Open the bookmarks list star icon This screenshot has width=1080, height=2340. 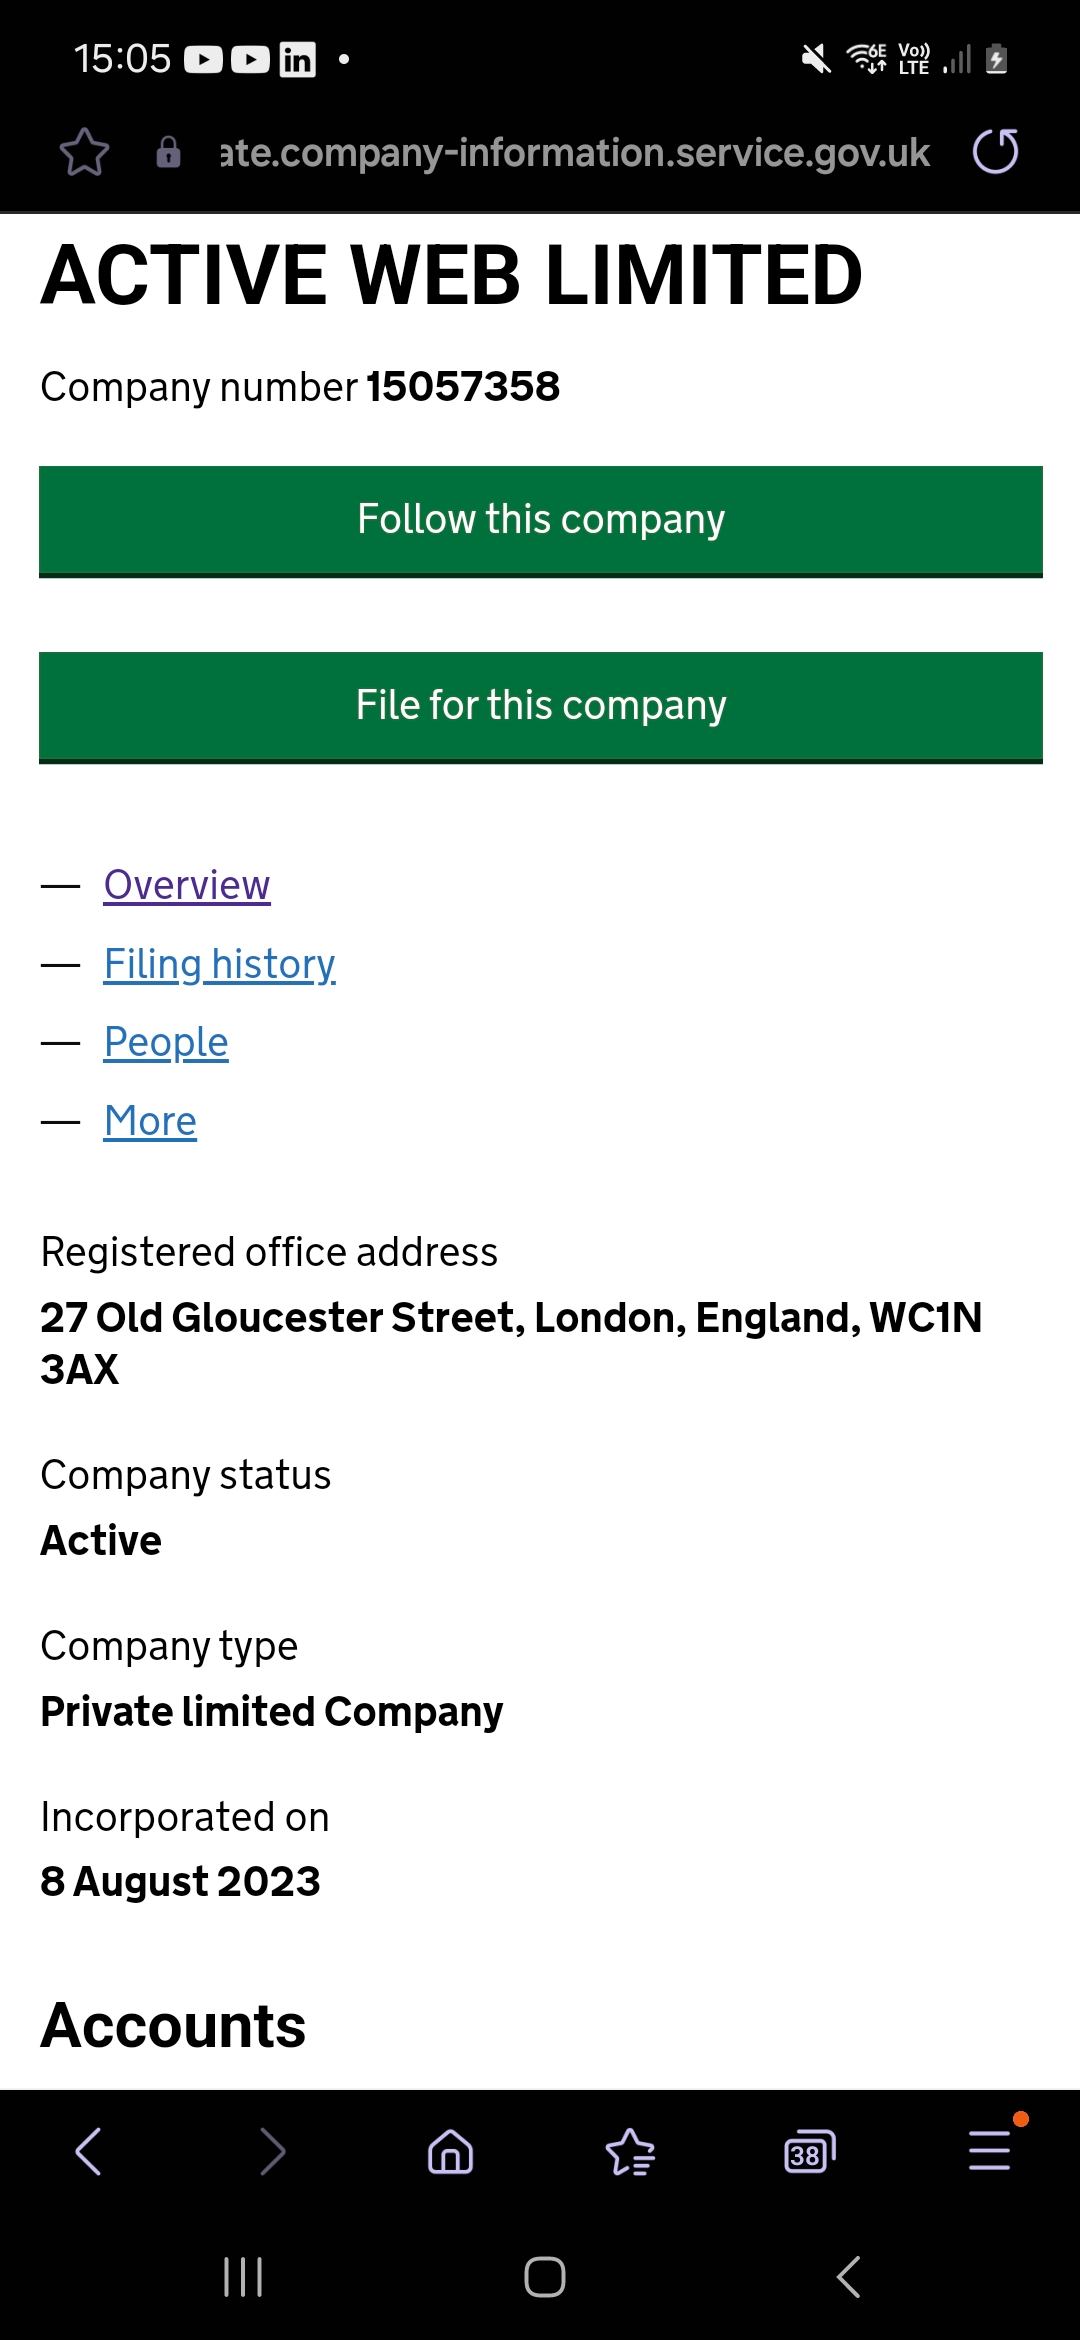click(630, 2150)
